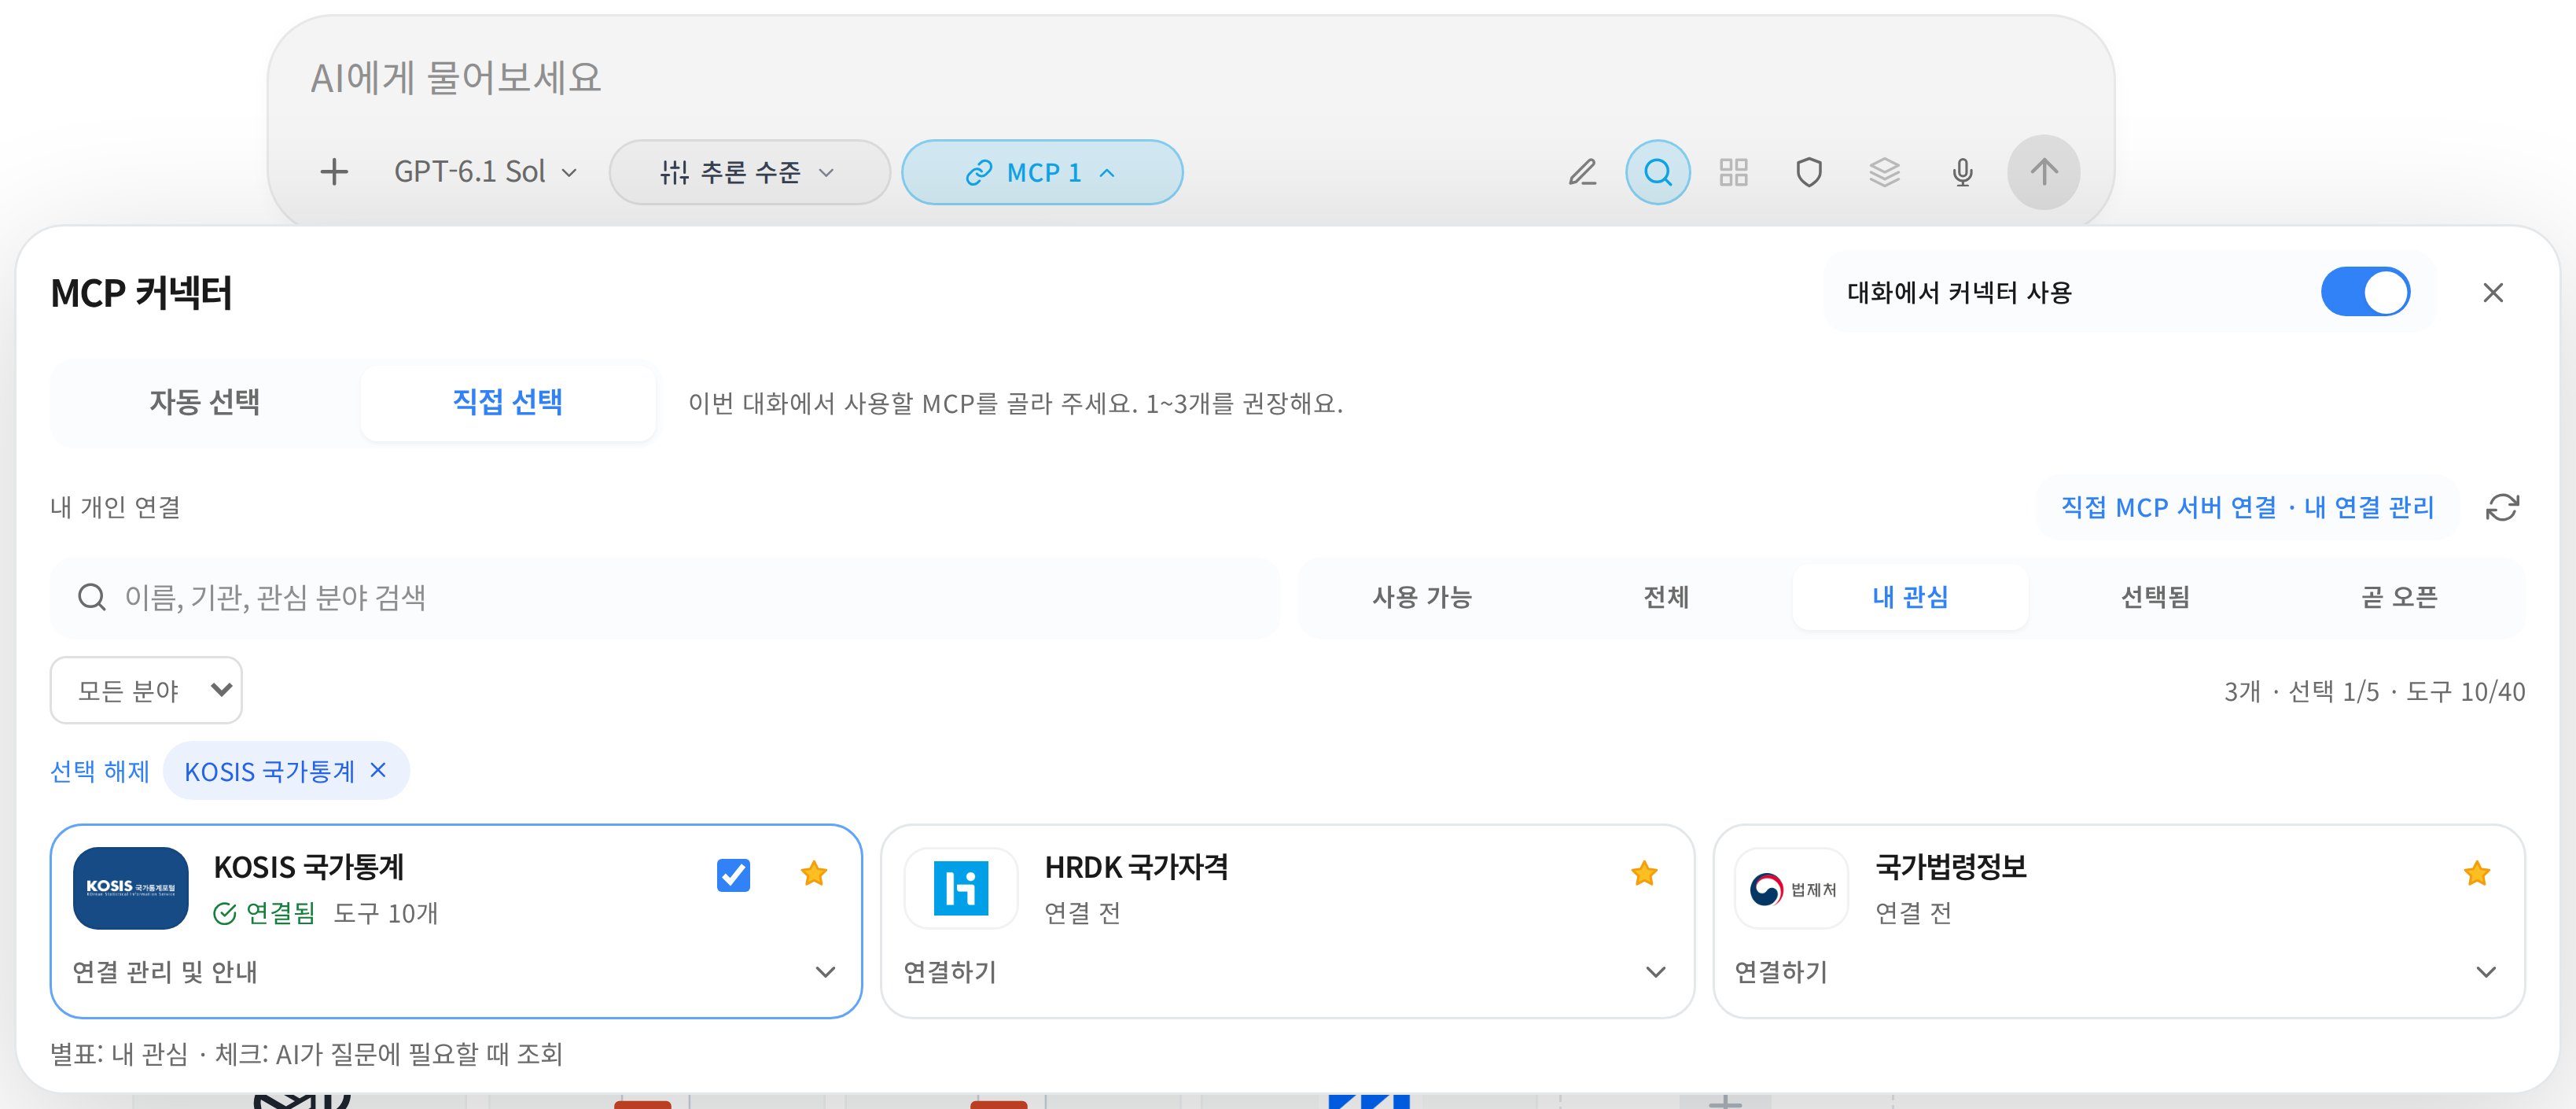This screenshot has height=1109, width=2576.
Task: Toggle the KOSIS 국가통계 favorite star
Action: click(814, 874)
